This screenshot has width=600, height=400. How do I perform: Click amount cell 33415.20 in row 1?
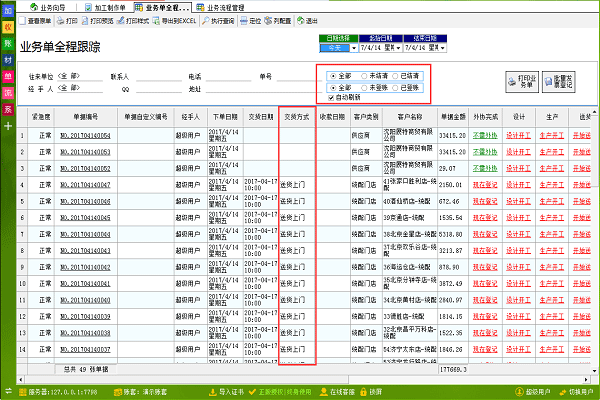pos(453,136)
